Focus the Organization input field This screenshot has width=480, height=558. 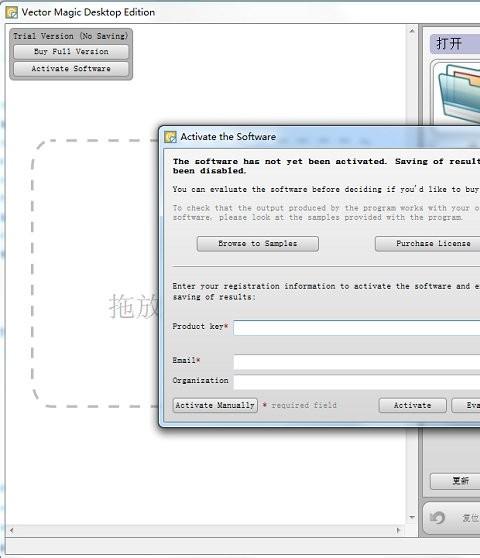357,382
